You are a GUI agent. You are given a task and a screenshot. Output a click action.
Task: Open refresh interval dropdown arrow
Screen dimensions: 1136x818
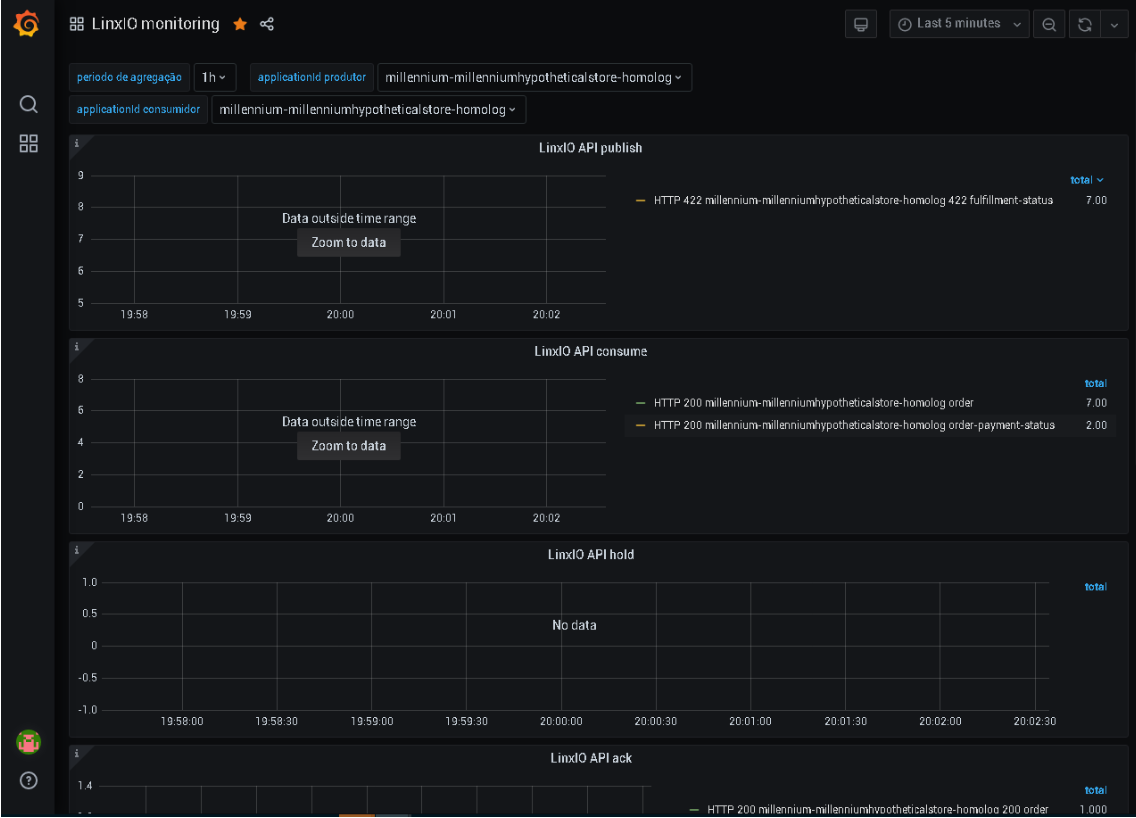[1114, 24]
